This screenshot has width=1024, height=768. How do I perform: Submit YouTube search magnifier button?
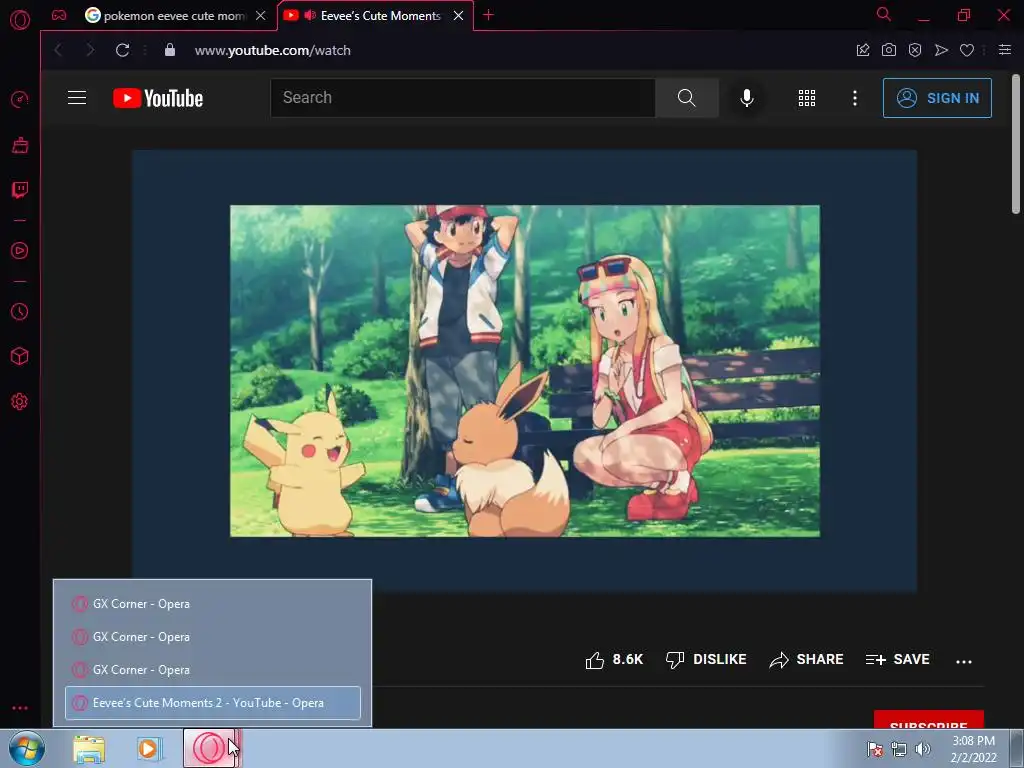pyautogui.click(x=686, y=98)
